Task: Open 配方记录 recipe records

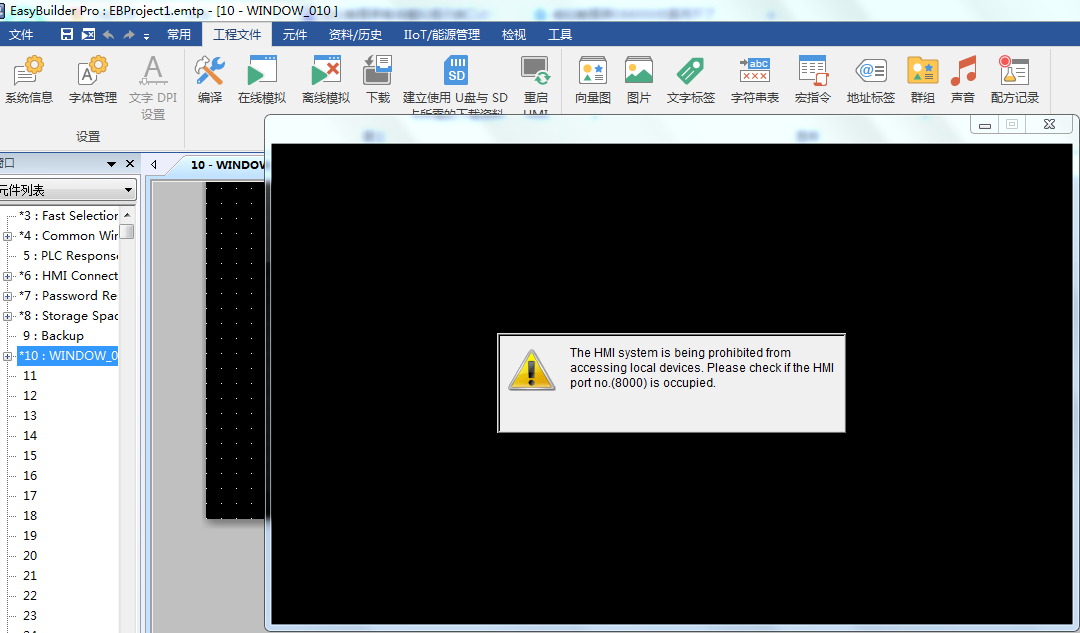Action: point(1015,79)
